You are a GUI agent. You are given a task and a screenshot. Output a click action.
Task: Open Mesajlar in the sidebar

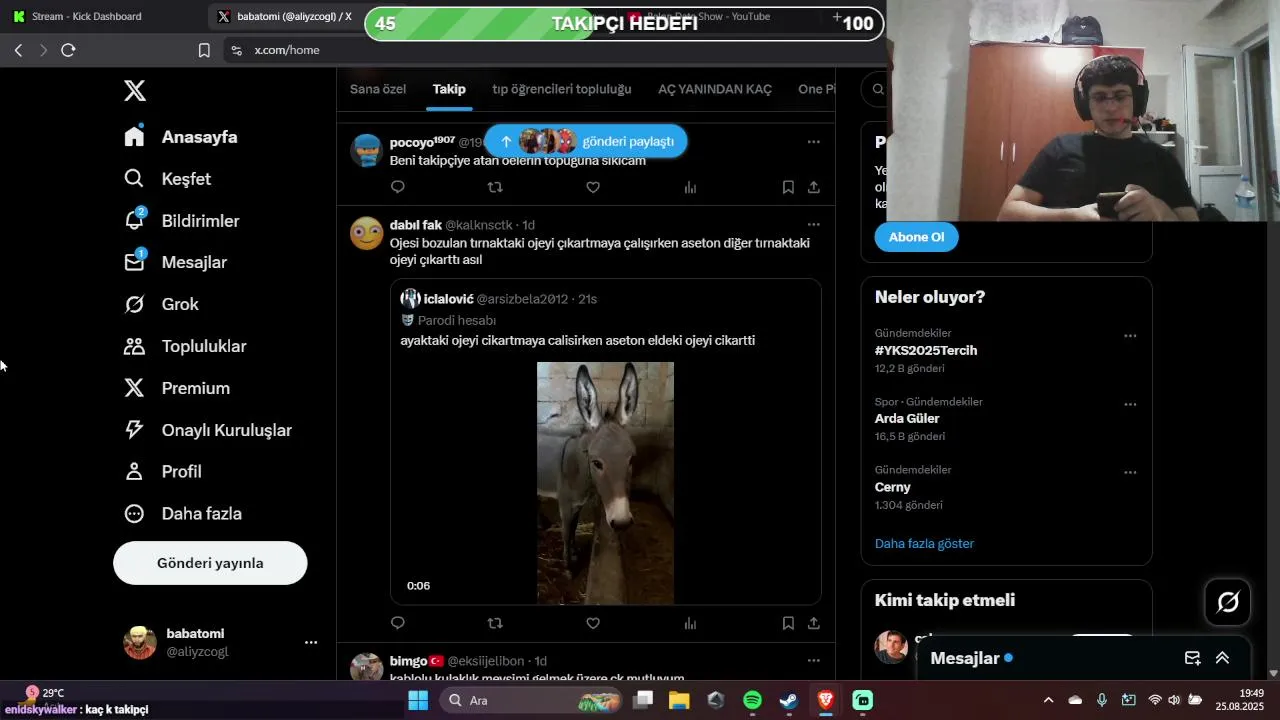(175, 262)
